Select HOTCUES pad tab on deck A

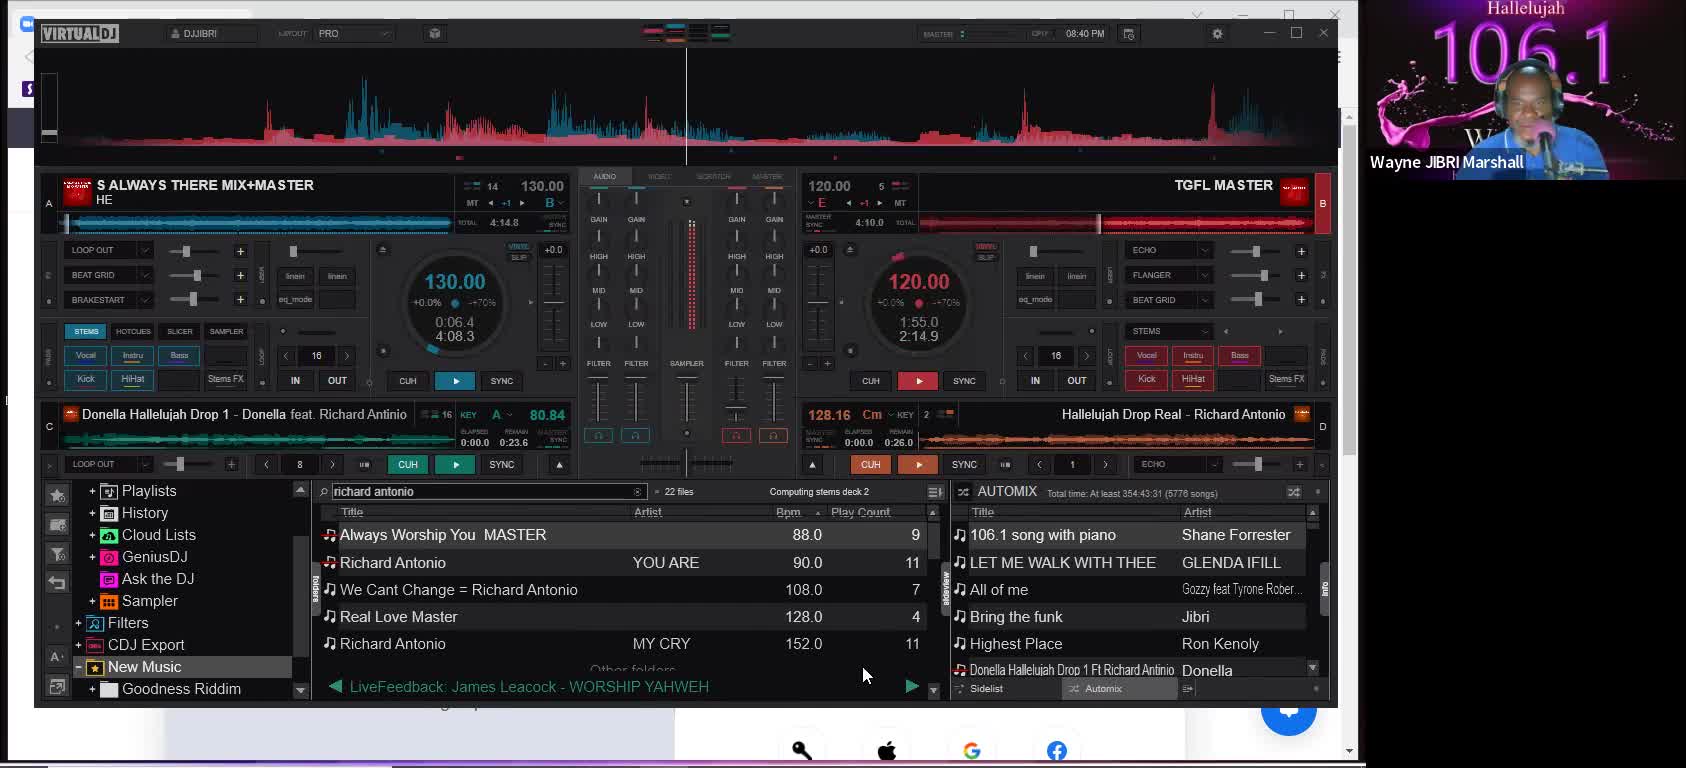coord(133,331)
